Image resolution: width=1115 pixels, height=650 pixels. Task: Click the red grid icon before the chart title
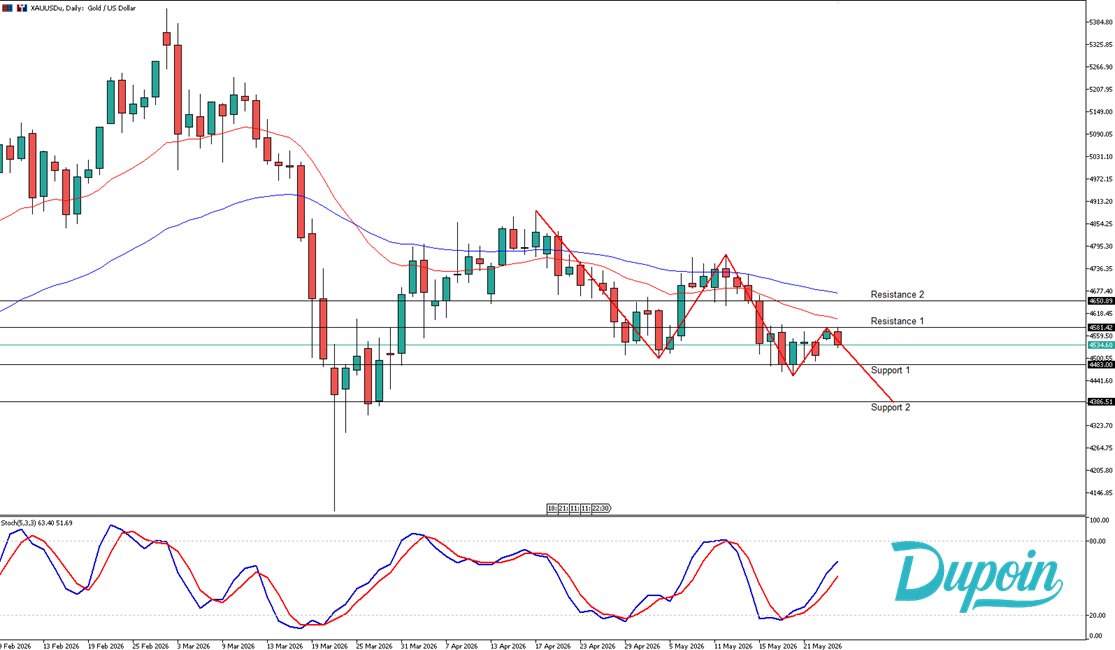(6, 8)
